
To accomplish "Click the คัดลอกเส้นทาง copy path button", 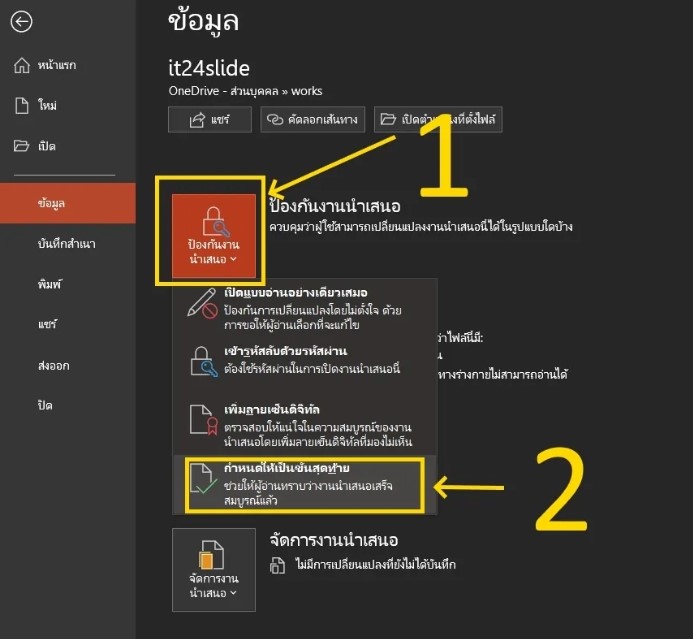I will tap(312, 119).
